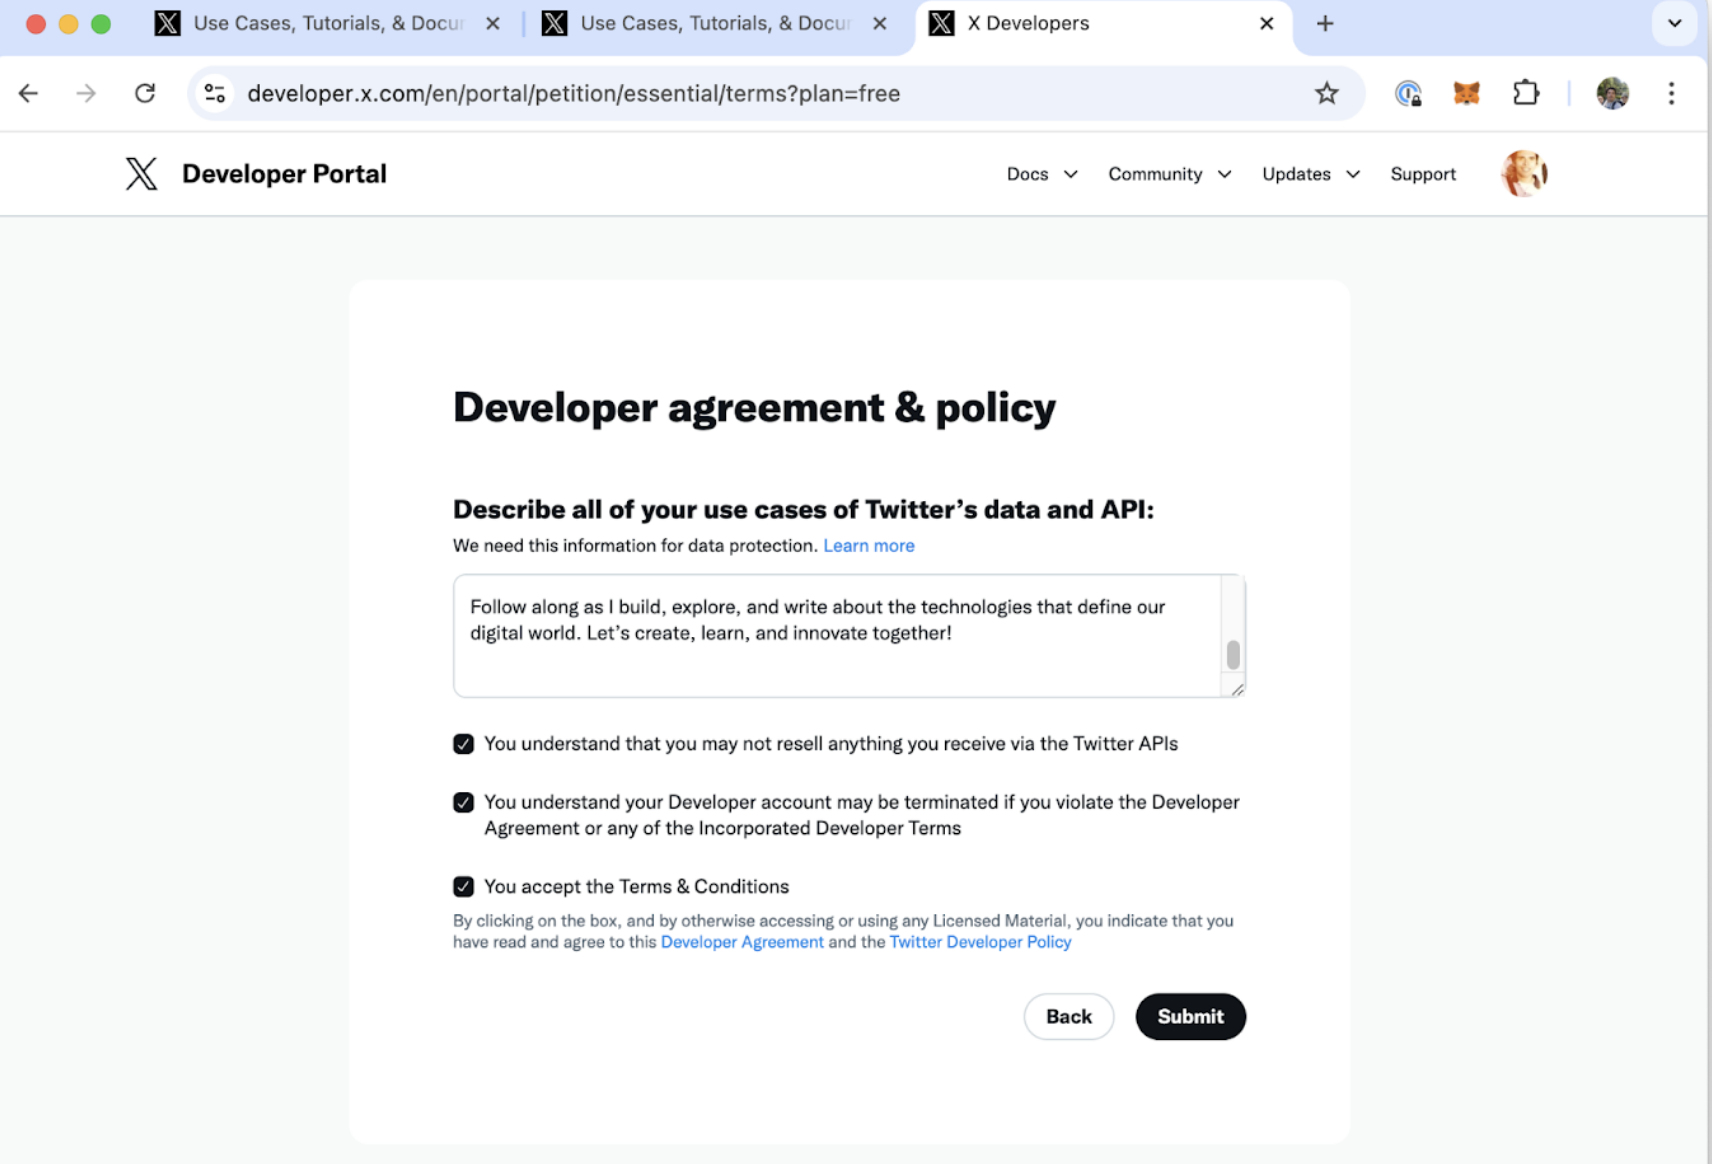1712x1164 pixels.
Task: Open the Chrome extensions puzzle icon
Action: (x=1525, y=93)
